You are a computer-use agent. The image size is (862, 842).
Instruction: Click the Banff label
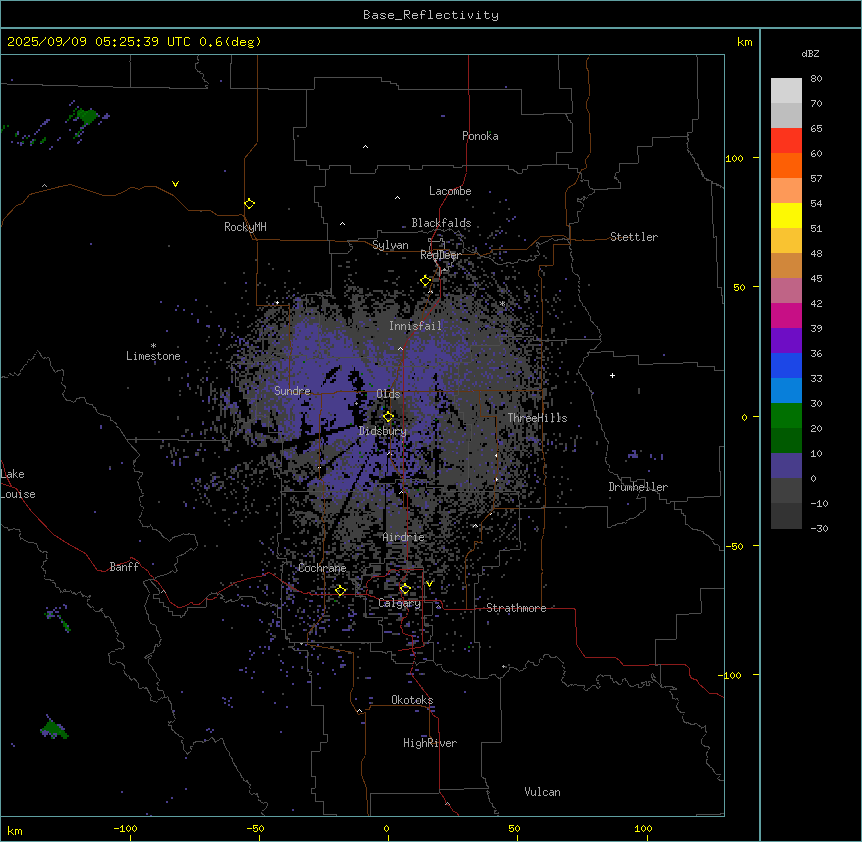pos(124,567)
